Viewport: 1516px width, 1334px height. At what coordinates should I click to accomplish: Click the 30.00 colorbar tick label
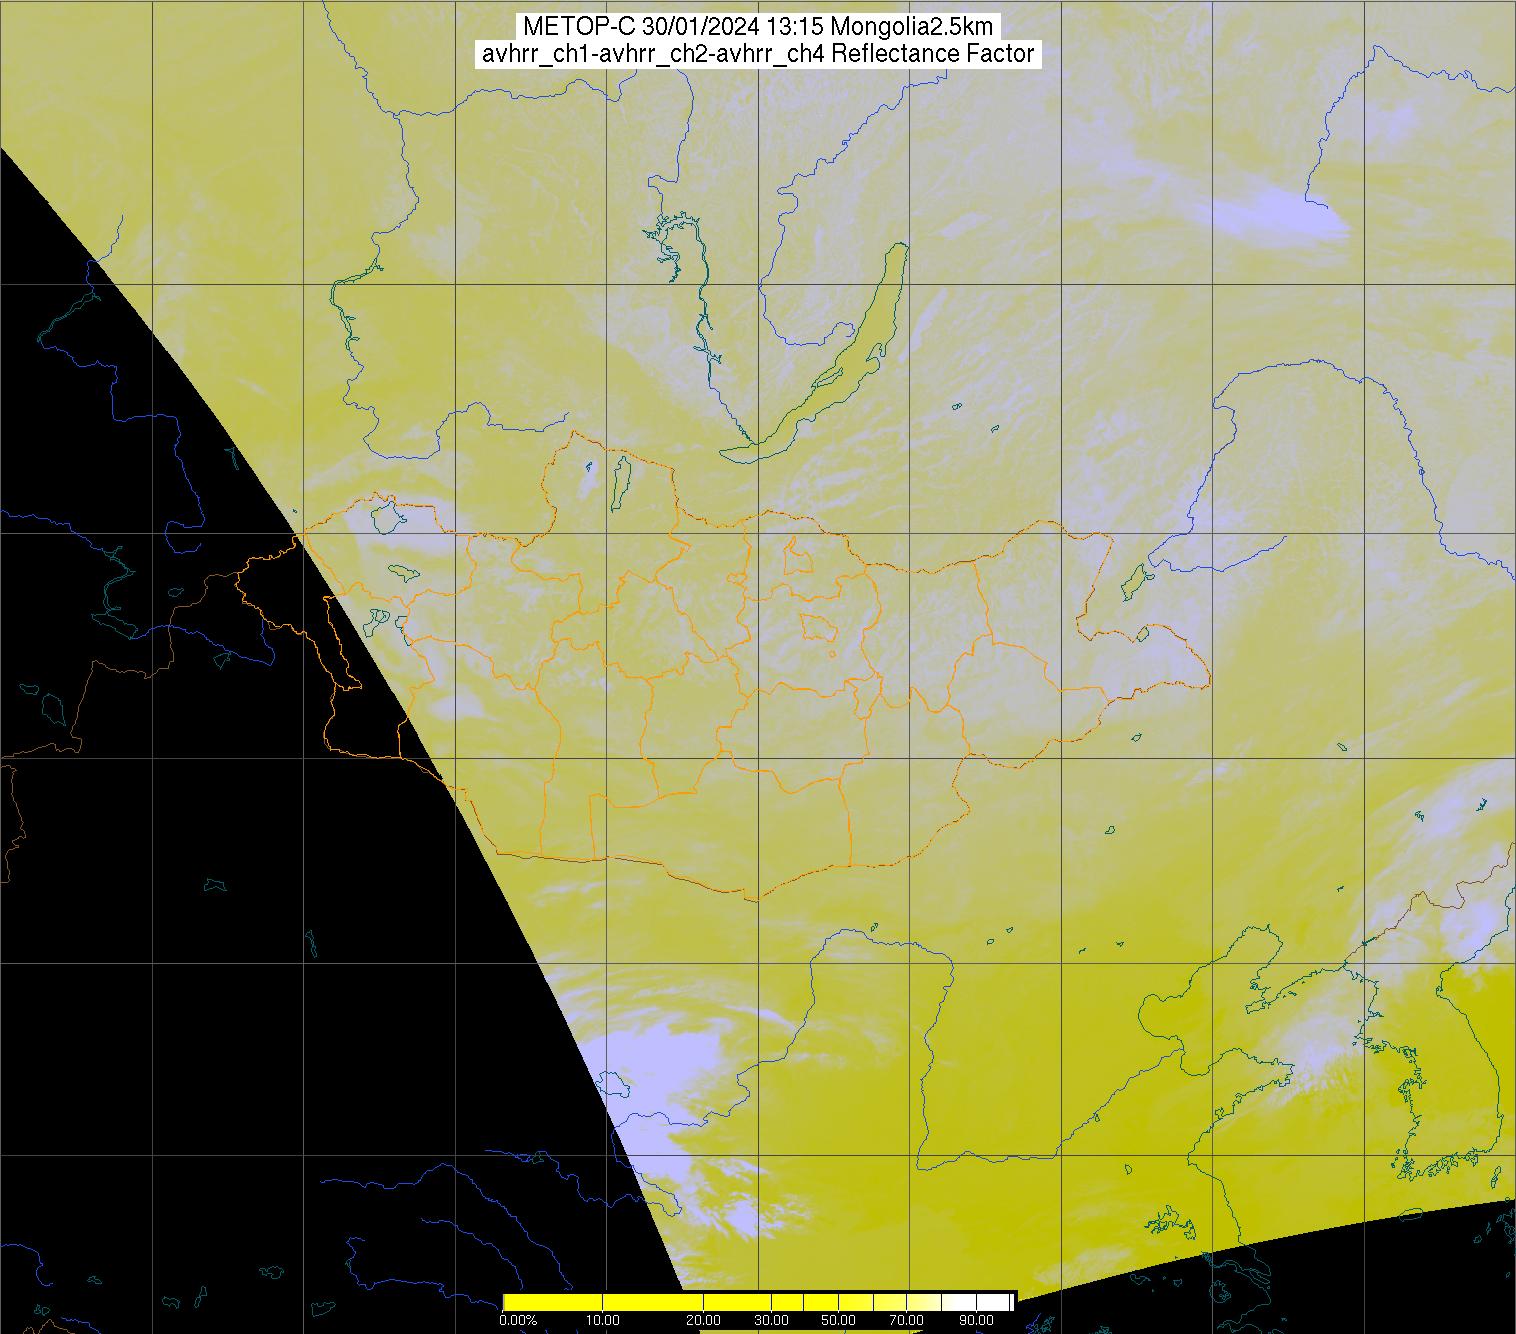pos(771,1321)
